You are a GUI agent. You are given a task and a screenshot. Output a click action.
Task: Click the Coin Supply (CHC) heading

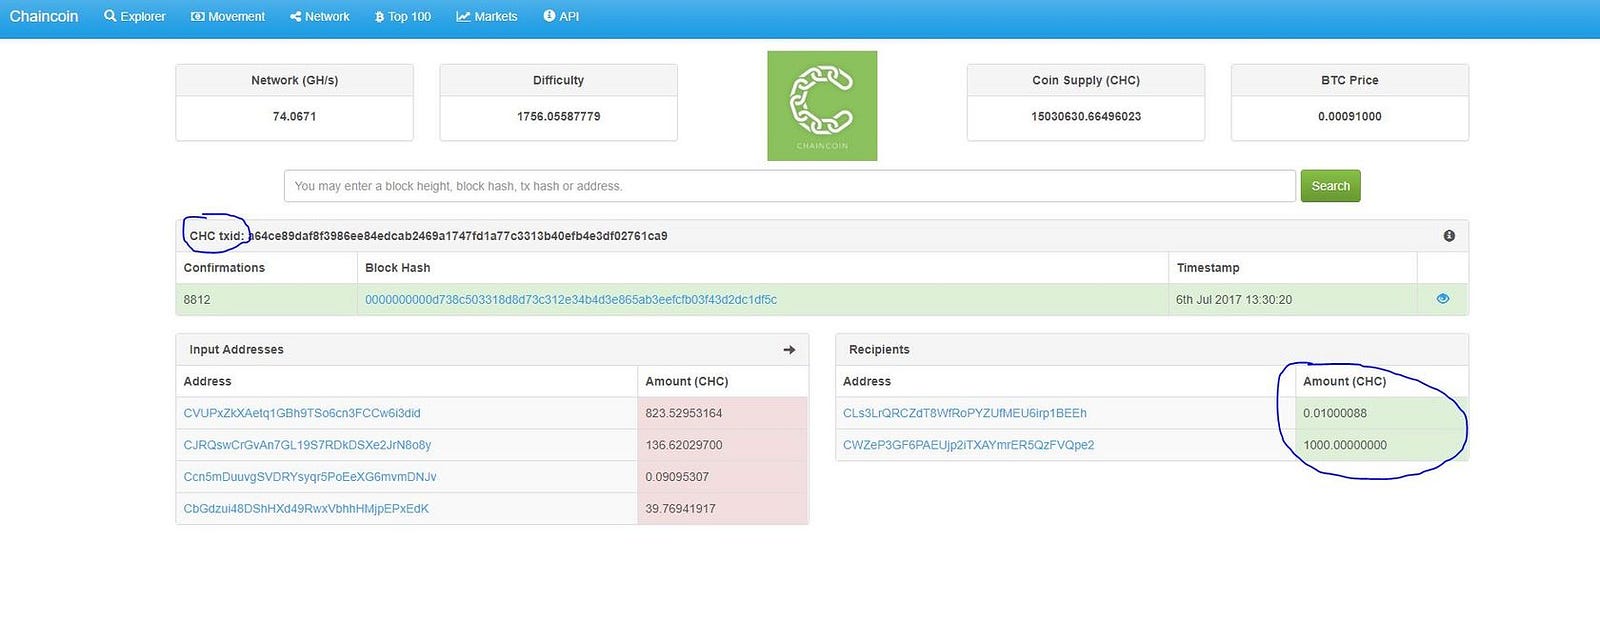1086,80
